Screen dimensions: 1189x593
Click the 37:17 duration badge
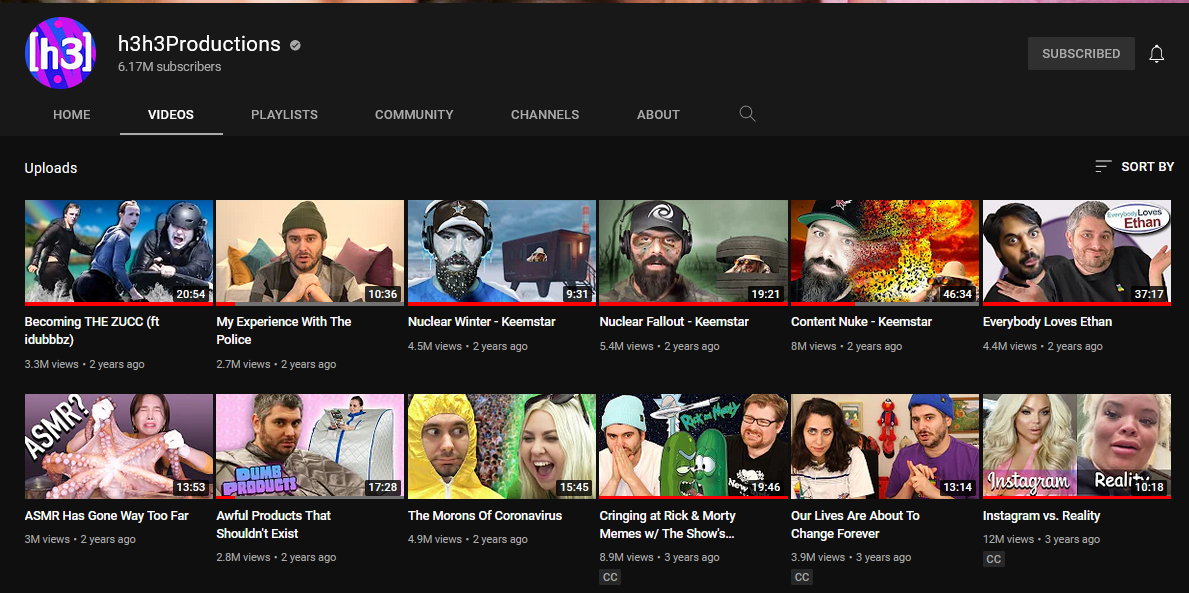tap(1149, 293)
